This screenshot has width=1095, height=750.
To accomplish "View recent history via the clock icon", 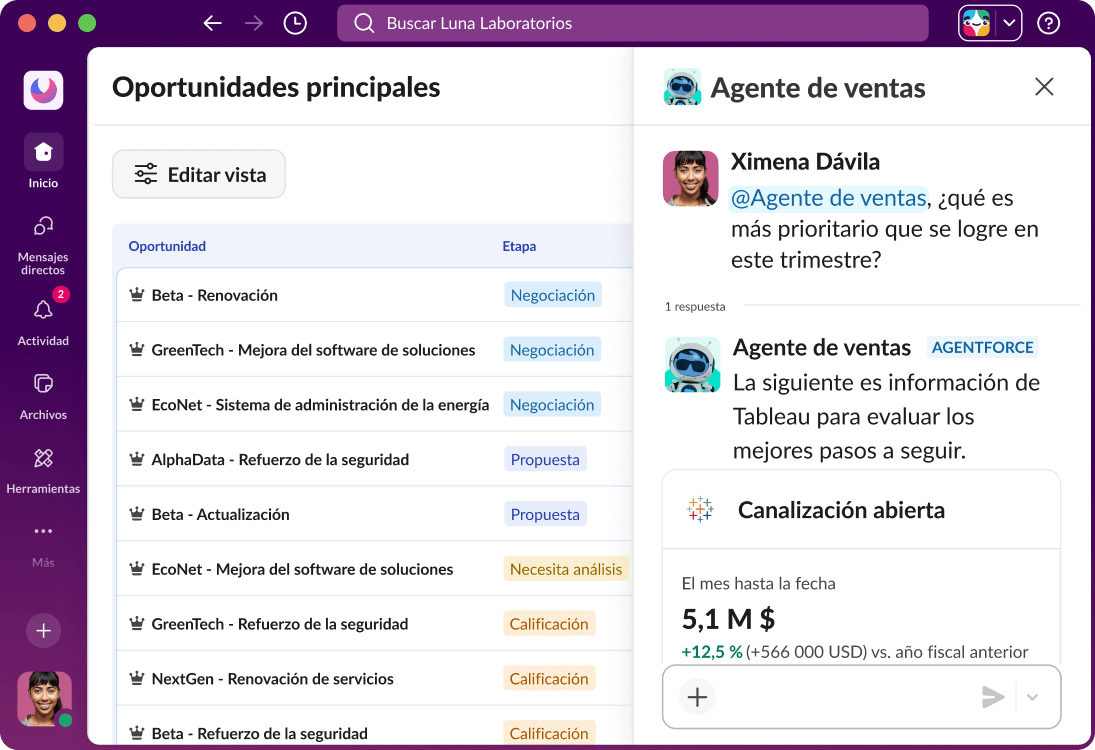I will (294, 22).
